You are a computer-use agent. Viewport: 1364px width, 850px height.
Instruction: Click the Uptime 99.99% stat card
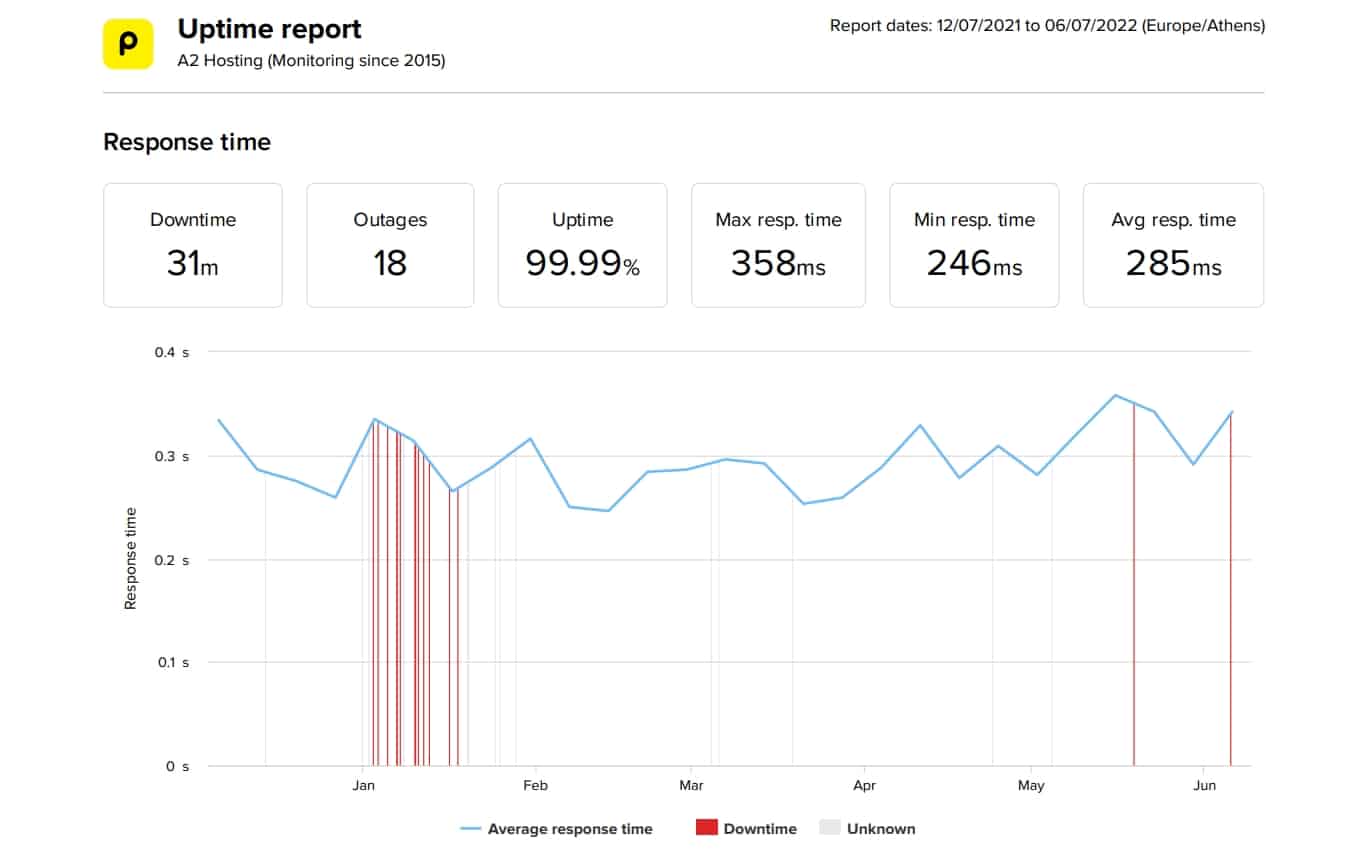point(583,245)
